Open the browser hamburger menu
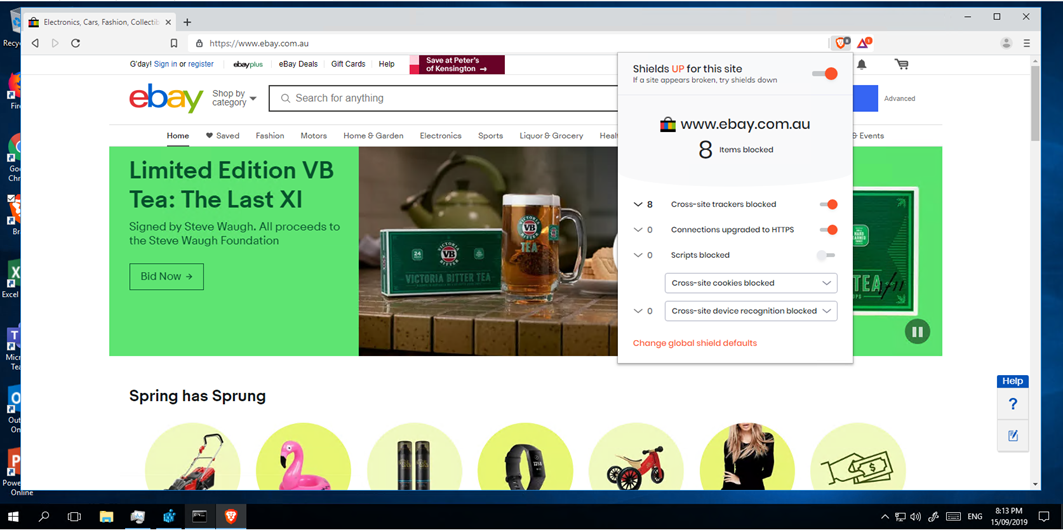1063x530 pixels. pyautogui.click(x=1026, y=43)
